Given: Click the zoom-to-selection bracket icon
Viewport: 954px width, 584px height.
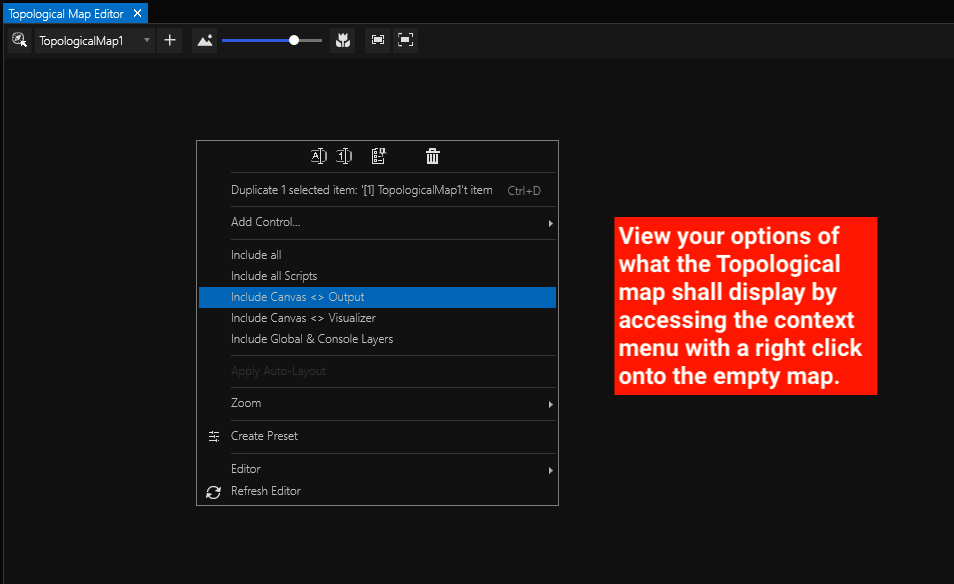Looking at the screenshot, I should pyautogui.click(x=405, y=40).
